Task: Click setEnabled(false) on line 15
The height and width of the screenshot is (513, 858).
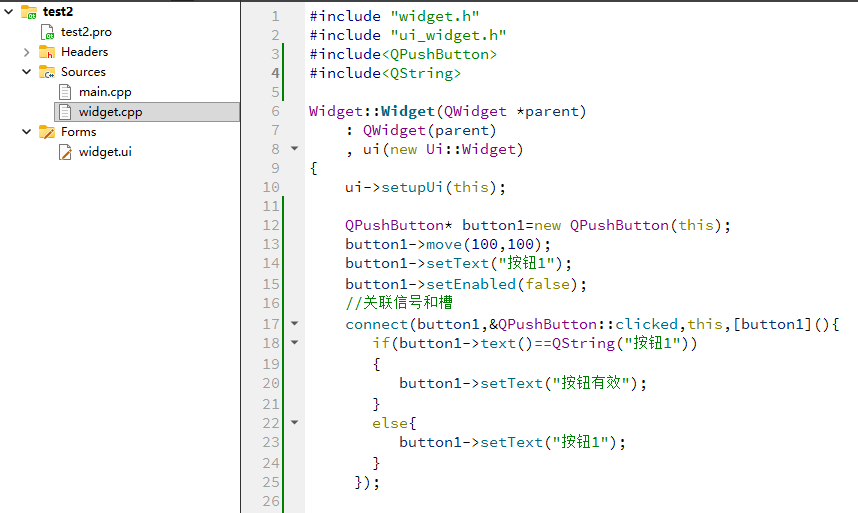Action: 502,284
